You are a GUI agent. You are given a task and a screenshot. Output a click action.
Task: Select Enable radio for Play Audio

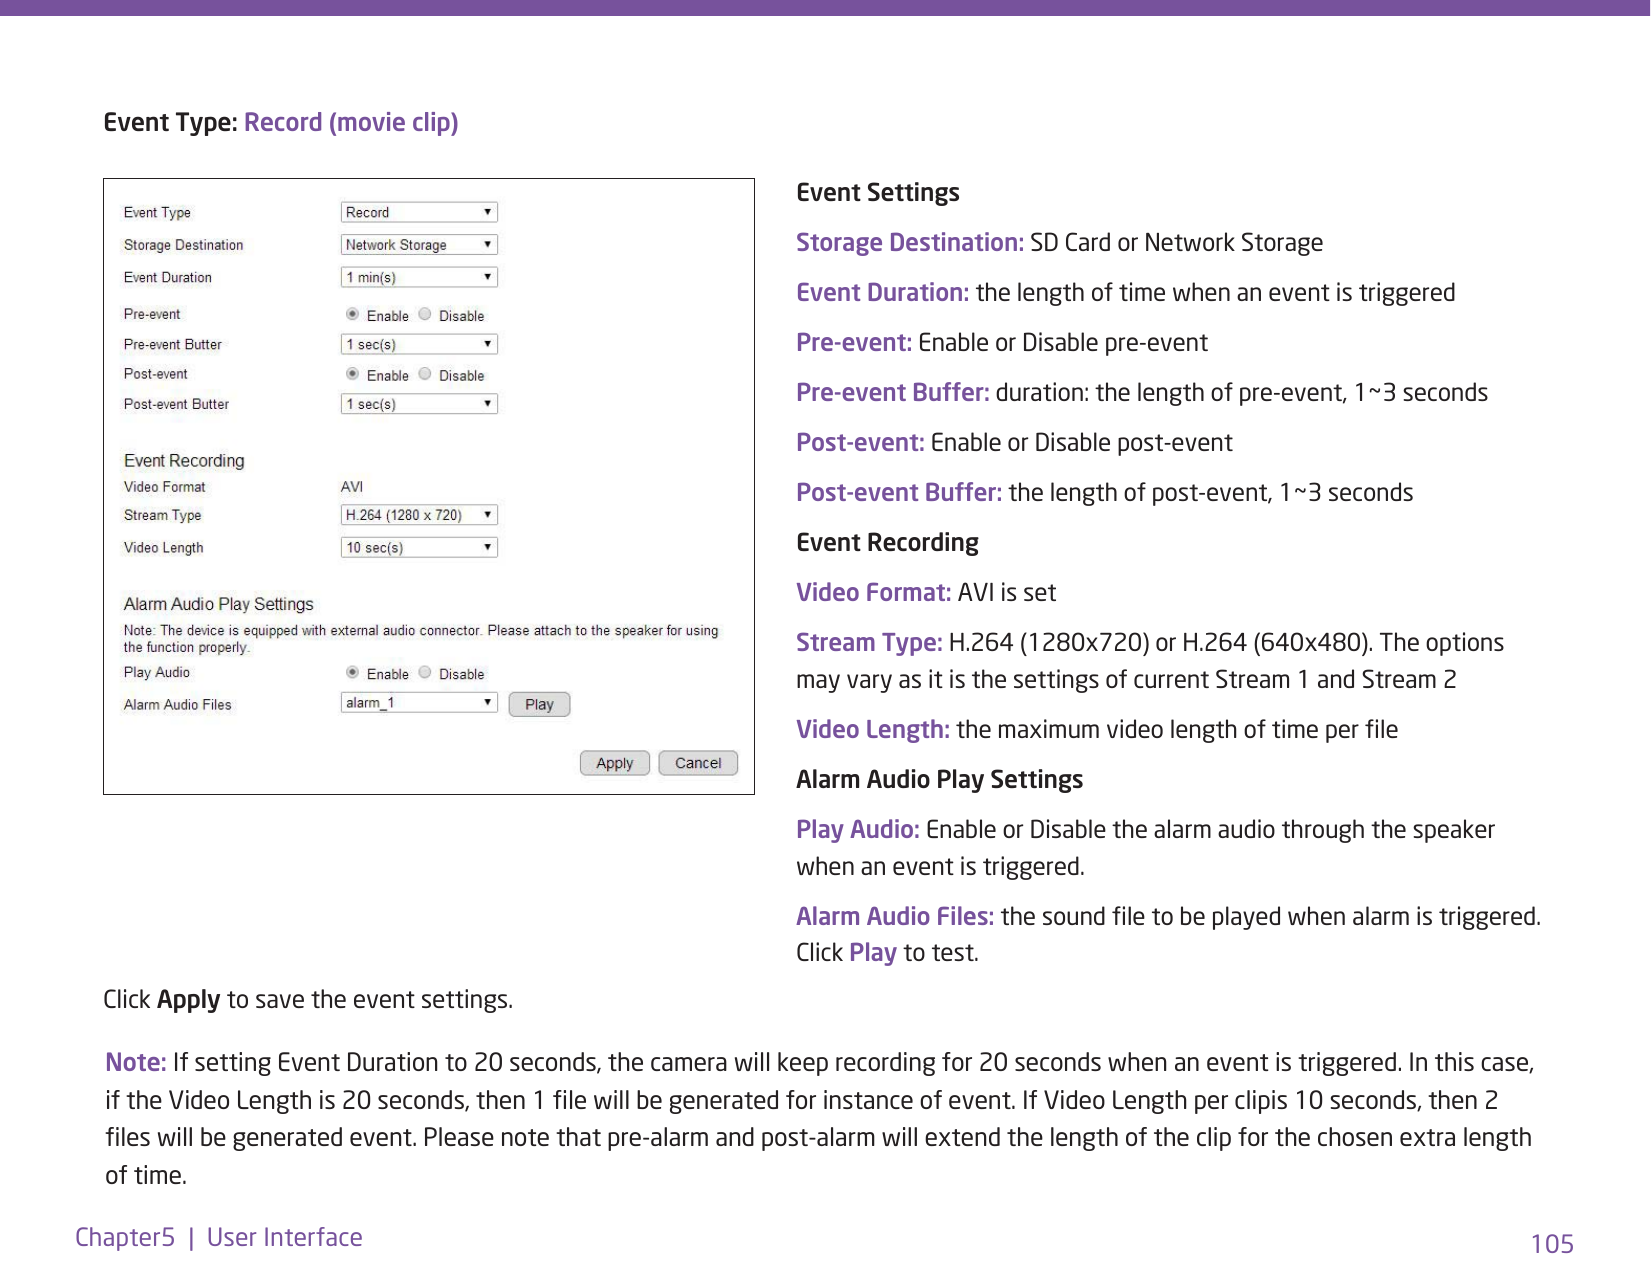tap(353, 672)
